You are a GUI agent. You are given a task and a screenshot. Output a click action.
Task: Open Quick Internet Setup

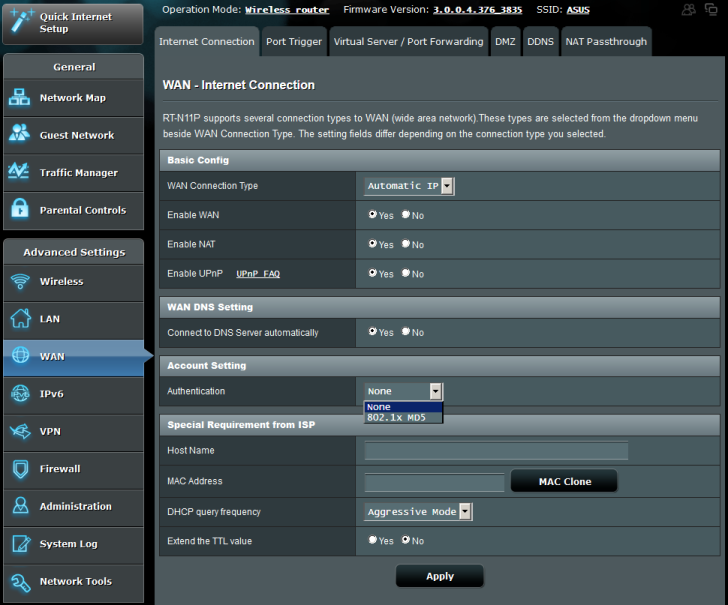pos(73,24)
